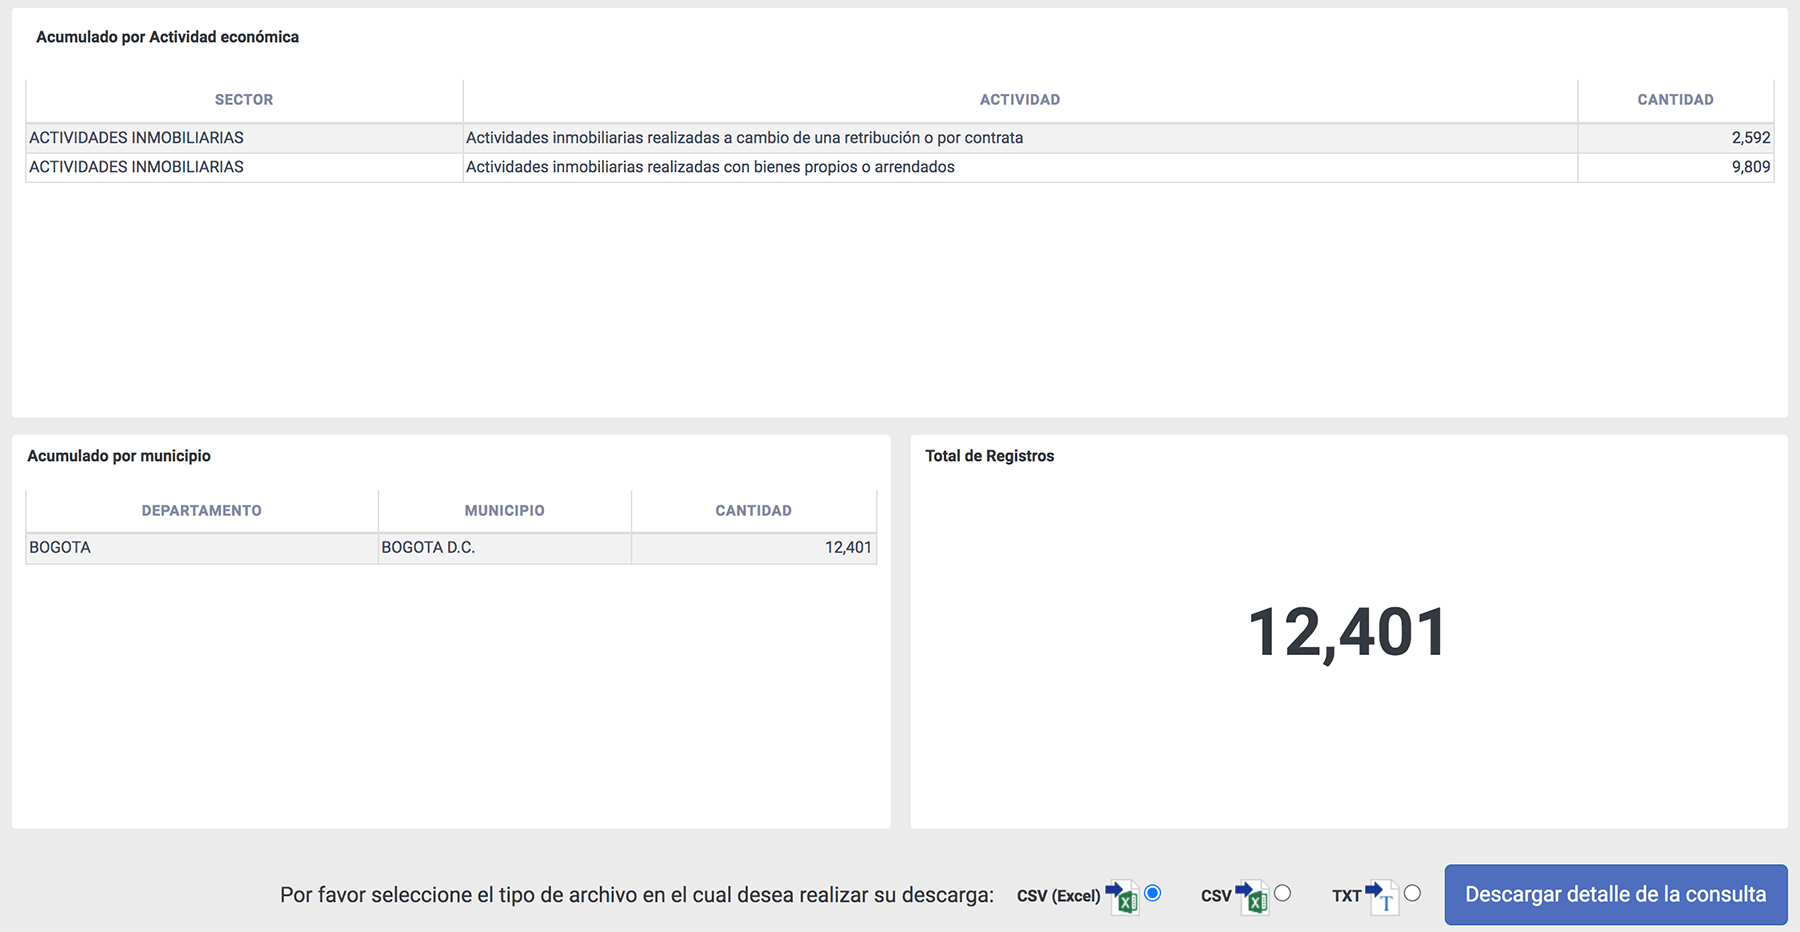This screenshot has width=1800, height=932.
Task: Click the TXT export file icon
Action: [1382, 896]
